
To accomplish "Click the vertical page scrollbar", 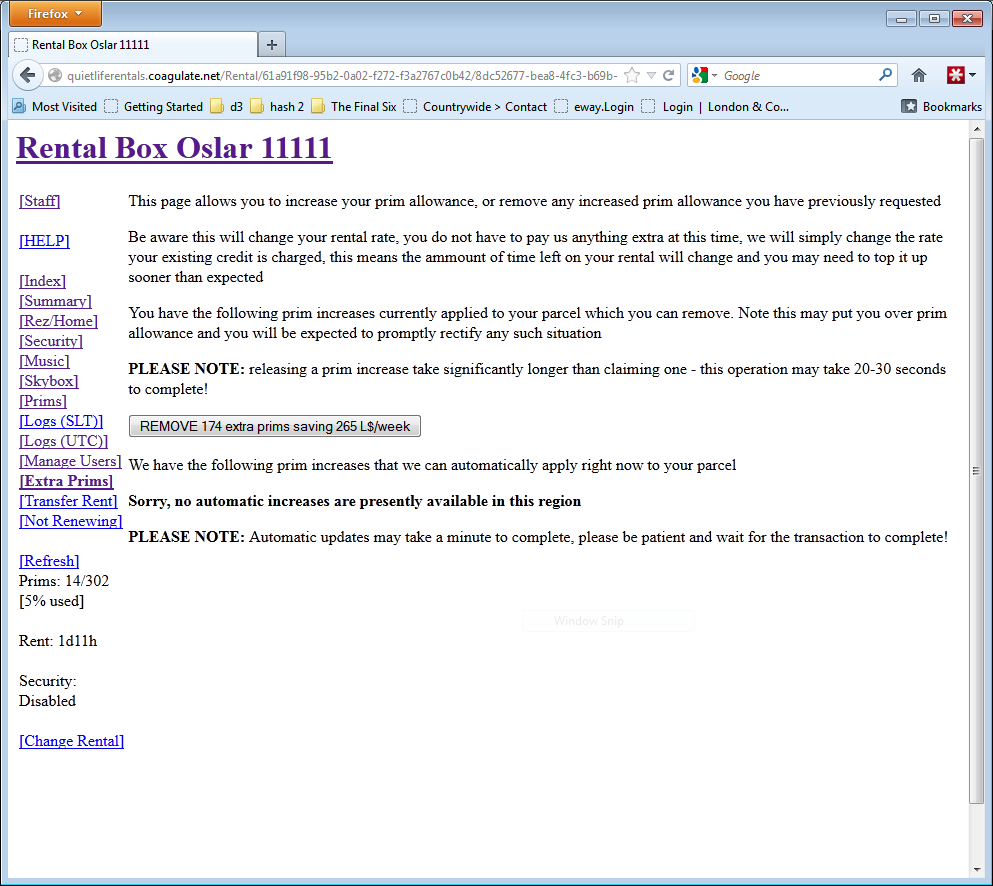I will 976,470.
